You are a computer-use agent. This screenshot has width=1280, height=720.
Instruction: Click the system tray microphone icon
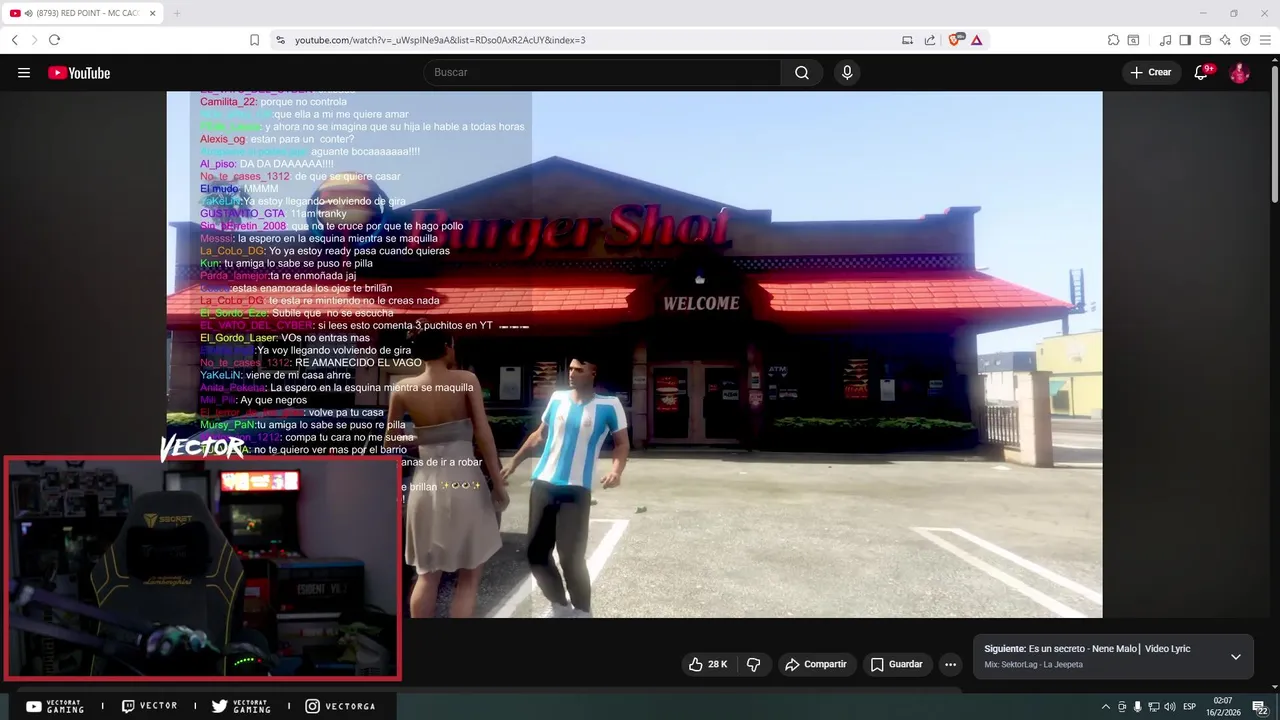pos(1137,707)
